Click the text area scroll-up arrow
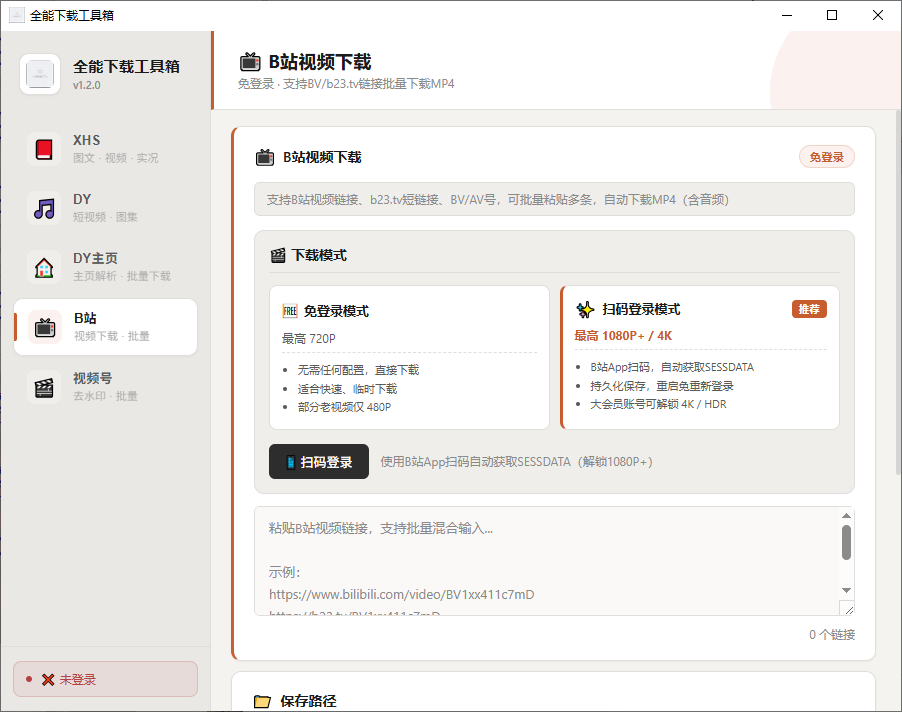Viewport: 902px width, 712px height. (846, 515)
